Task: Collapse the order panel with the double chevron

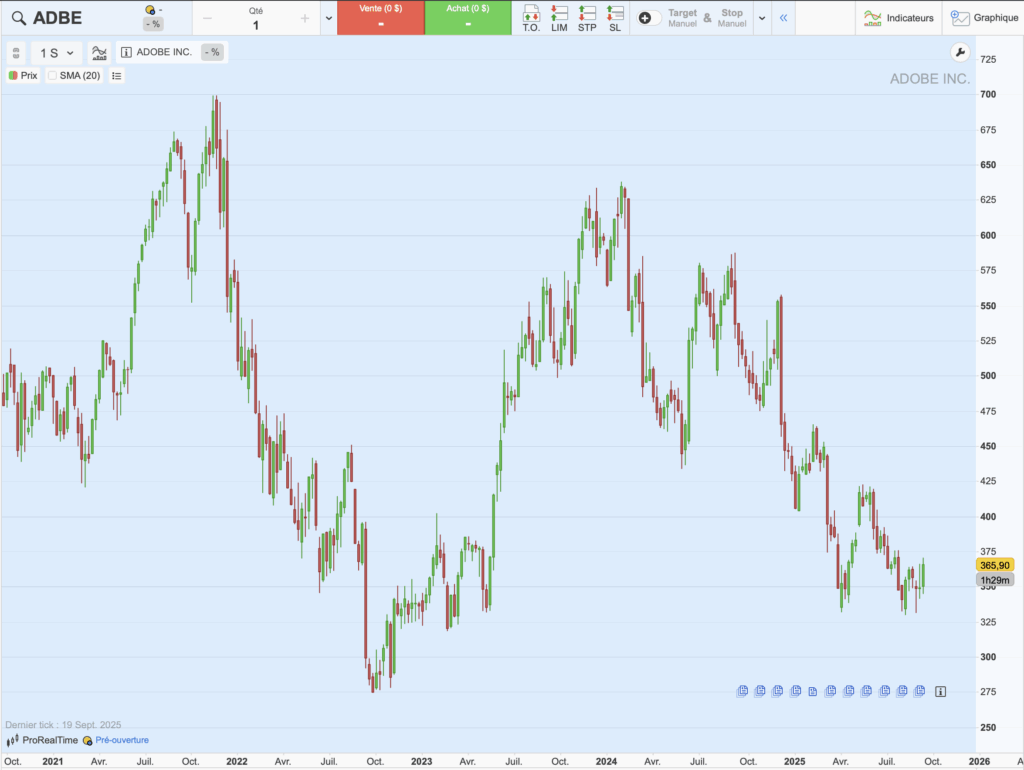Action: click(783, 17)
